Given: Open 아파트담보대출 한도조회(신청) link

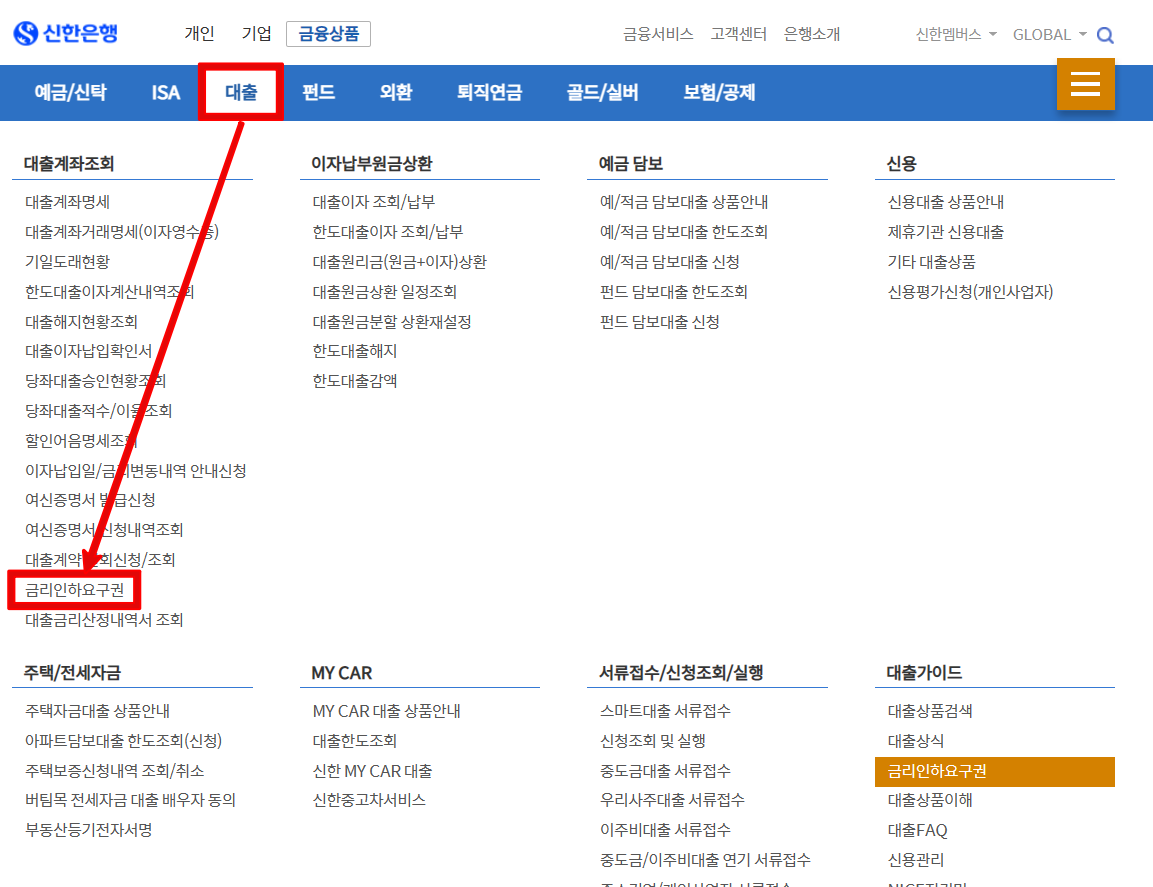Looking at the screenshot, I should click(x=124, y=741).
